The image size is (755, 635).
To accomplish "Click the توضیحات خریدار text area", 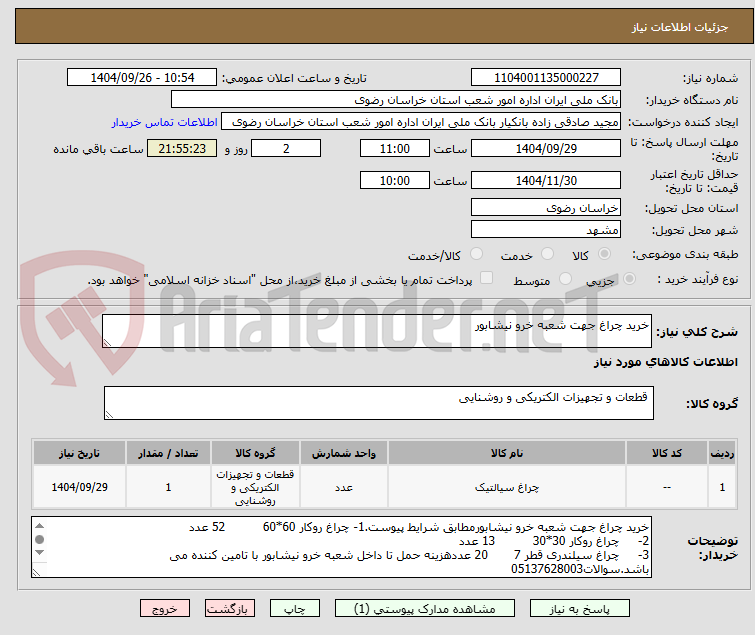I will [341, 547].
